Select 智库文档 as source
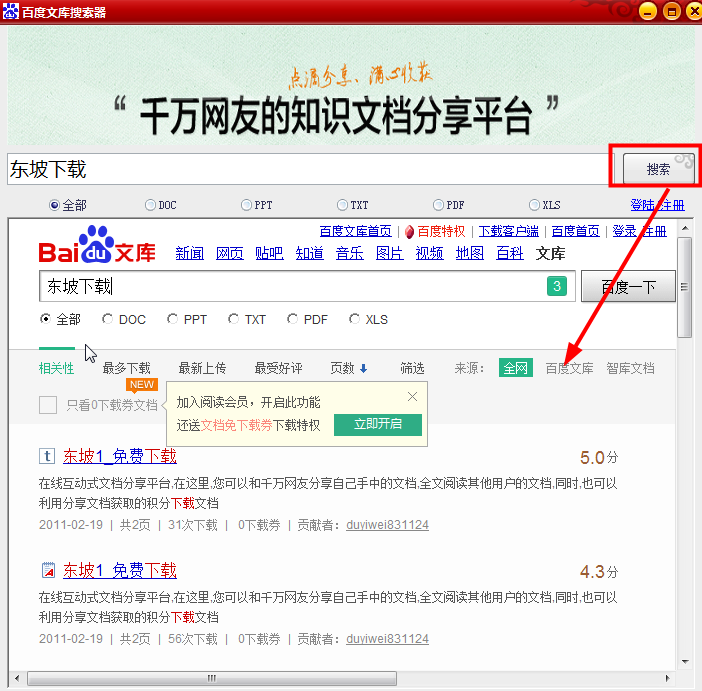This screenshot has height=691, width=702. point(630,368)
